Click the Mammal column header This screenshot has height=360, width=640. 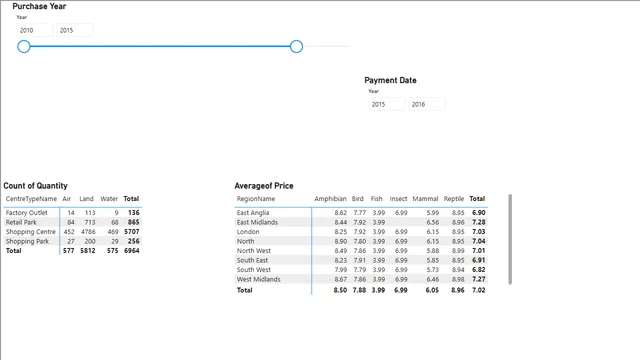tap(425, 199)
